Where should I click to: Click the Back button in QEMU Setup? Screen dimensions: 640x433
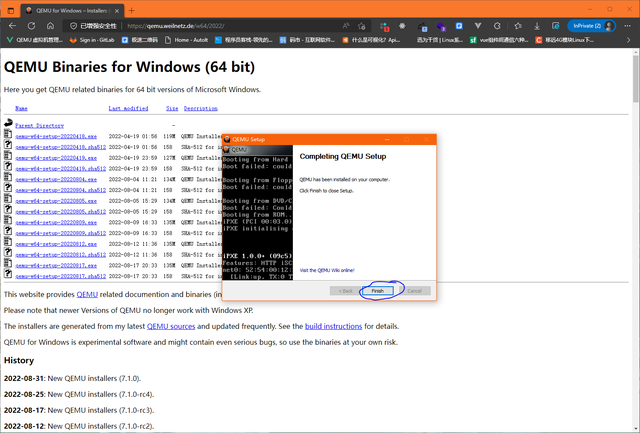[x=345, y=291]
